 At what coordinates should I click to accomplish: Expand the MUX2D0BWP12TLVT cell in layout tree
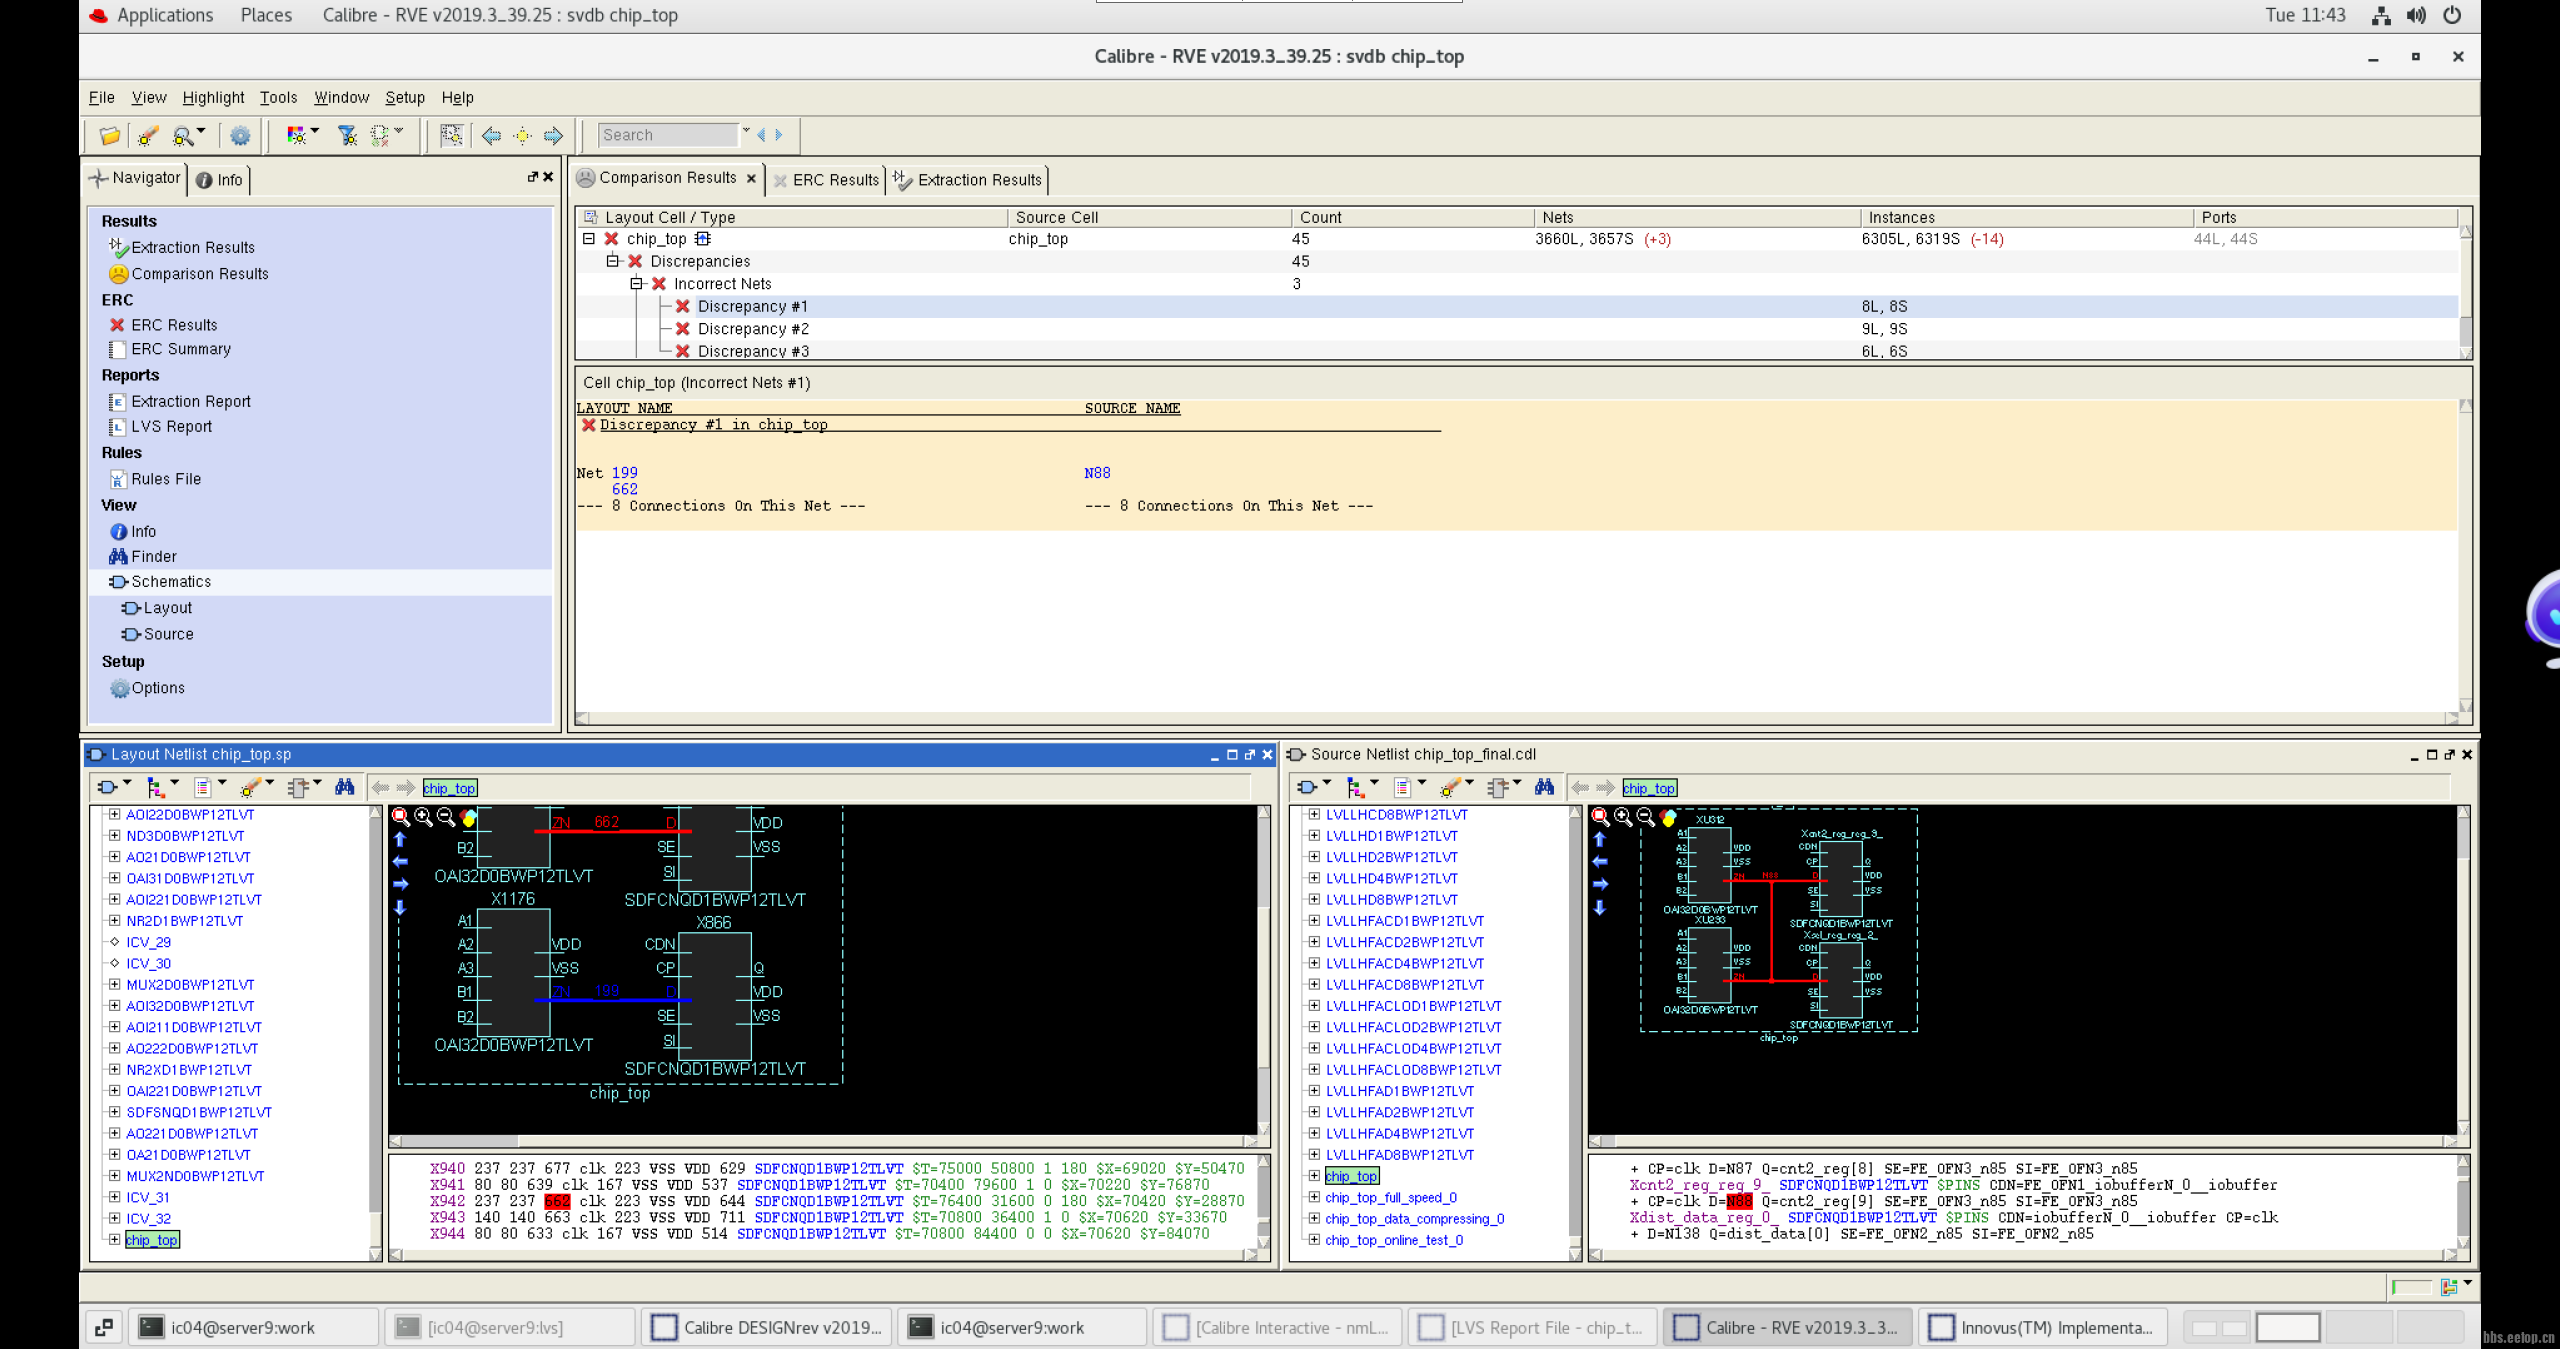click(x=114, y=985)
